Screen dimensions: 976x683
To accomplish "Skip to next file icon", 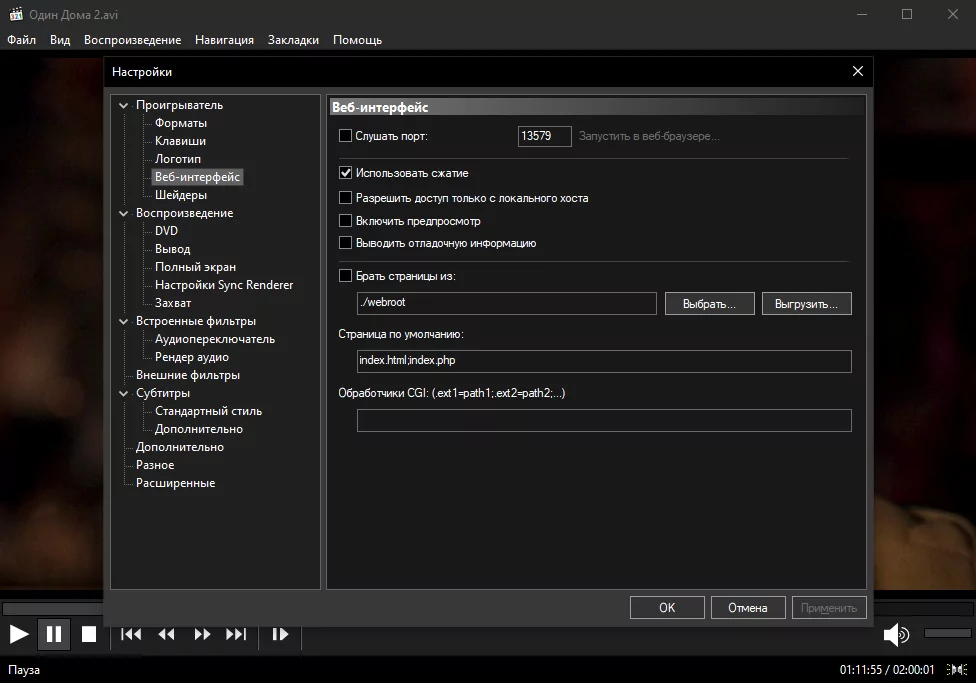I will point(236,634).
